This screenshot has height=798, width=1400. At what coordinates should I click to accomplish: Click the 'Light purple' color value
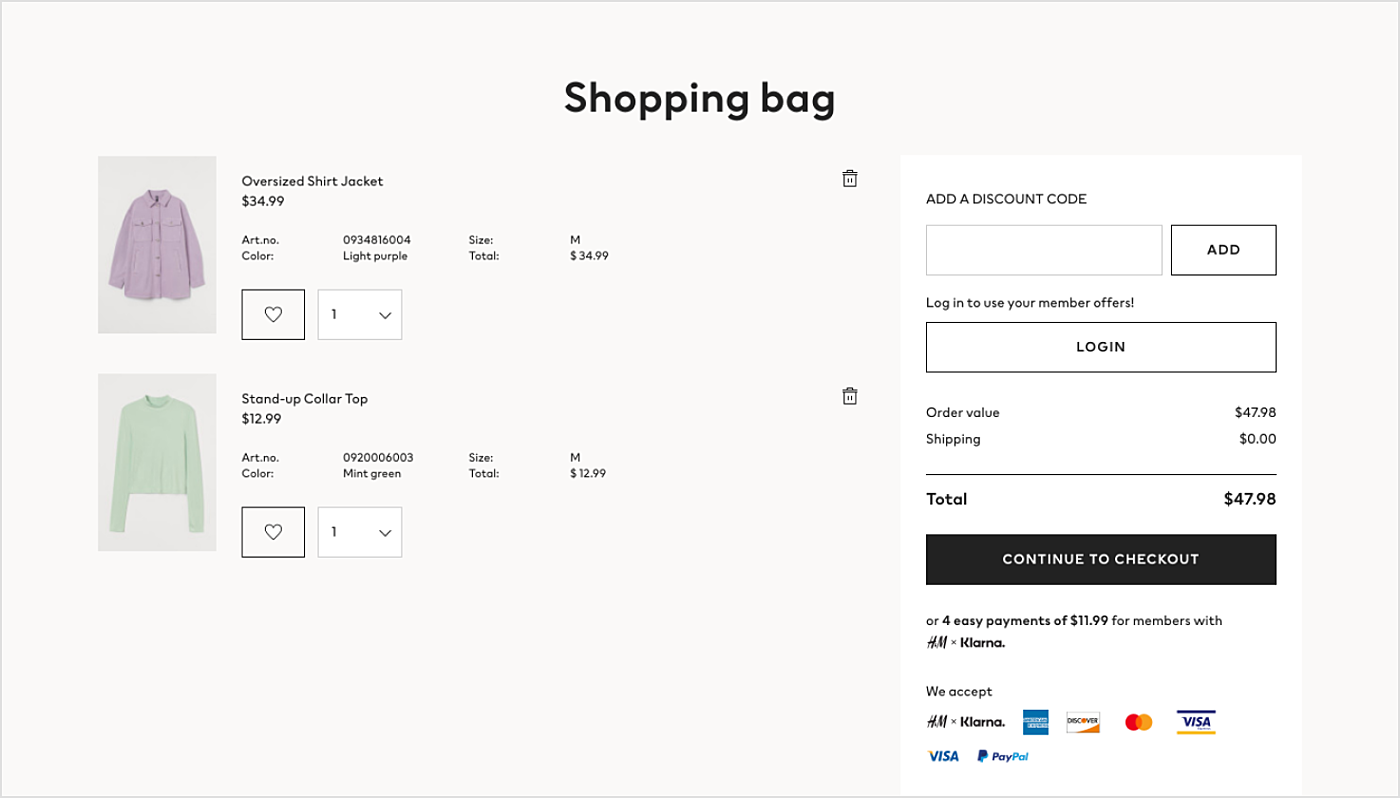pyautogui.click(x=375, y=256)
